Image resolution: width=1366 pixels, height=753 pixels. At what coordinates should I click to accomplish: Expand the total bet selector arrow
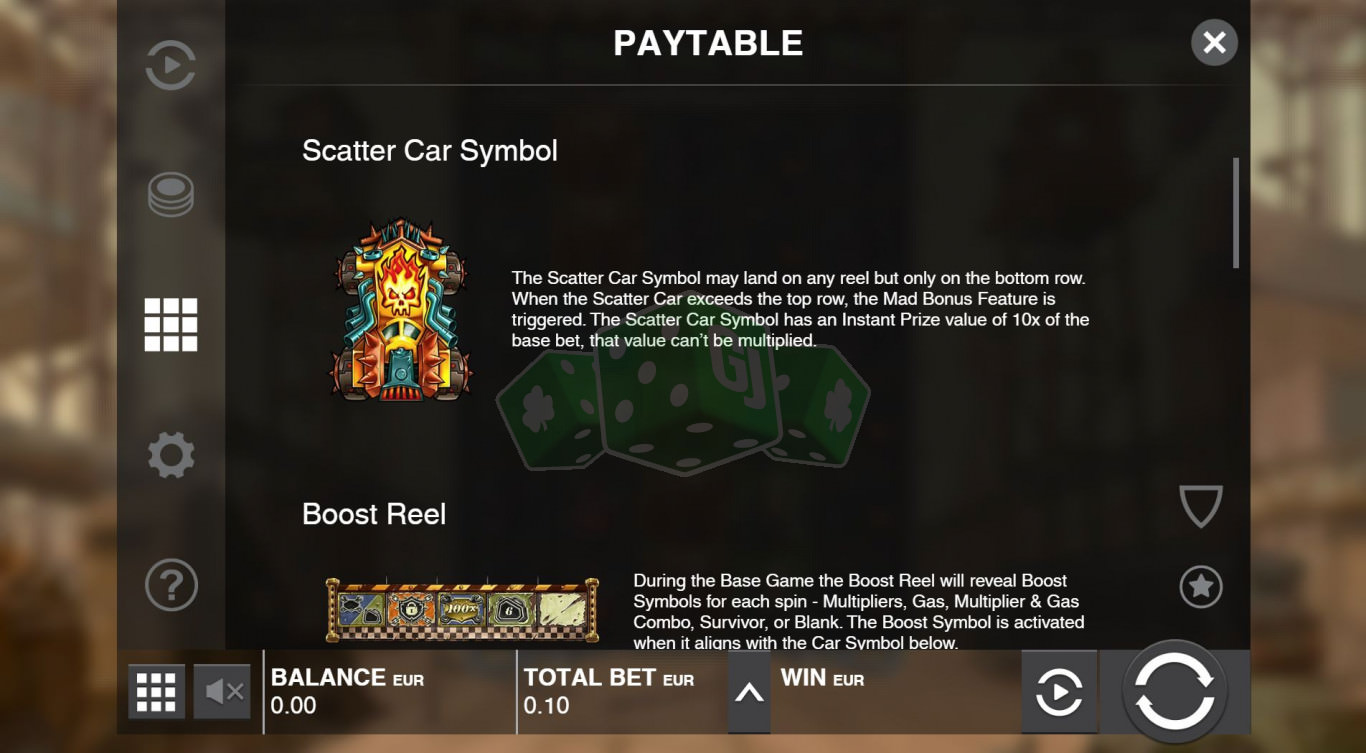tap(749, 693)
